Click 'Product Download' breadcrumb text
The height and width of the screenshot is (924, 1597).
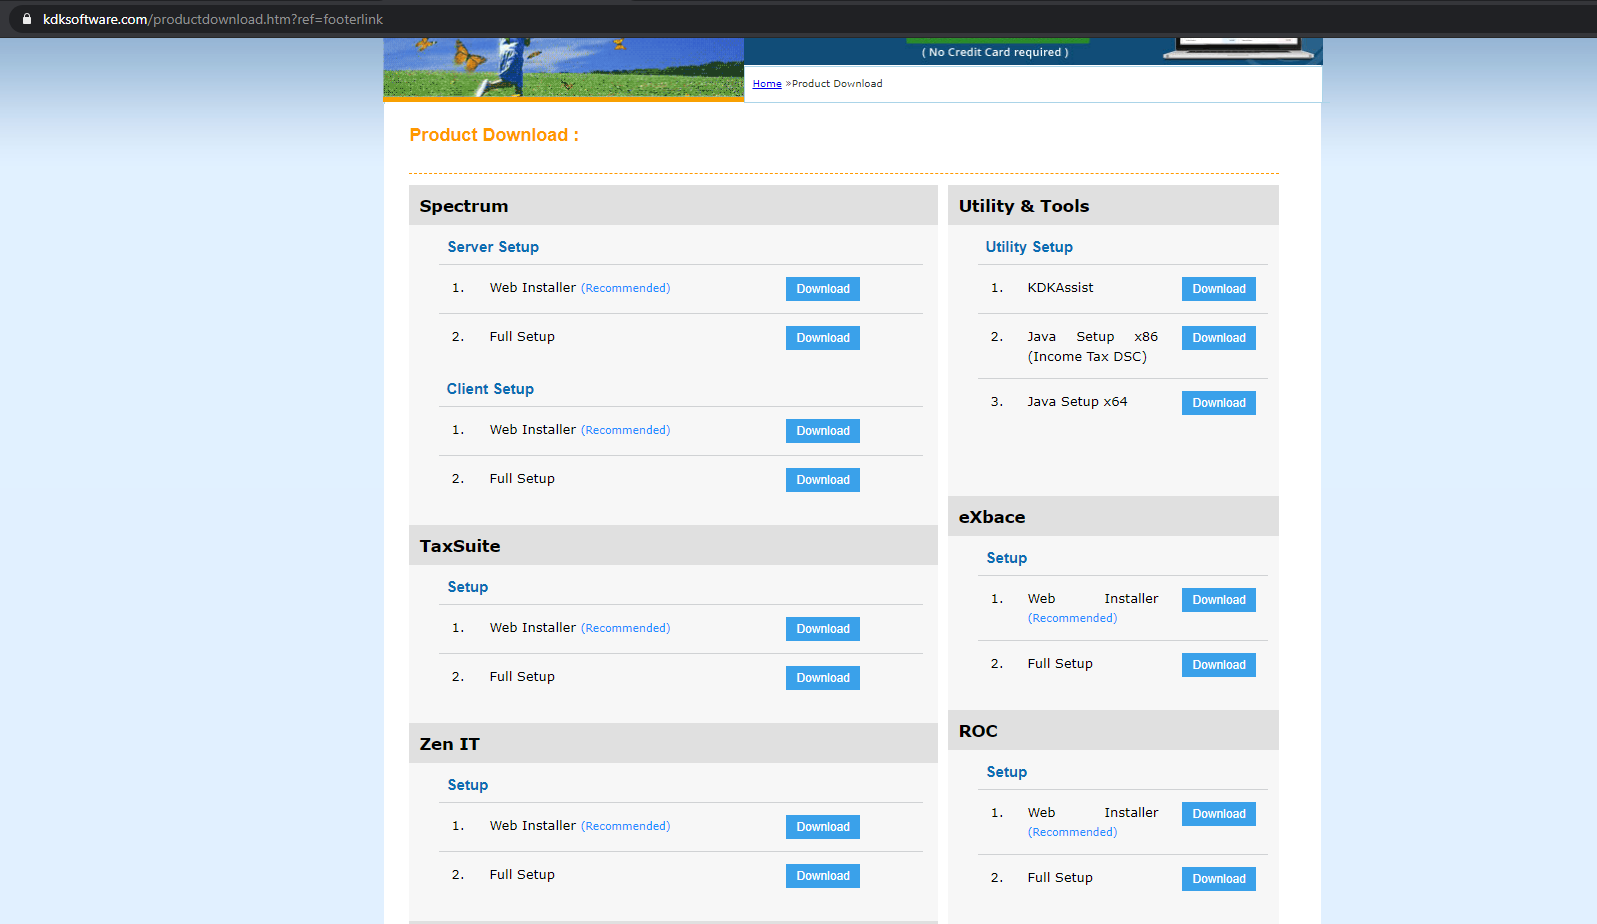coord(837,84)
